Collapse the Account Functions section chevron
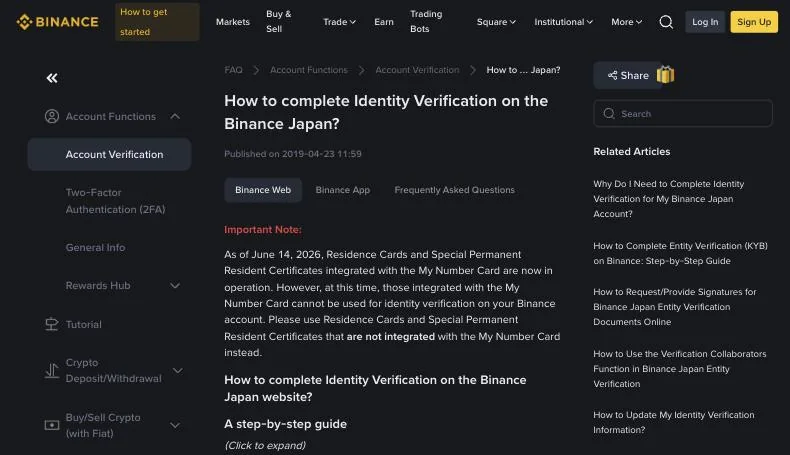The image size is (790, 455). pos(175,116)
